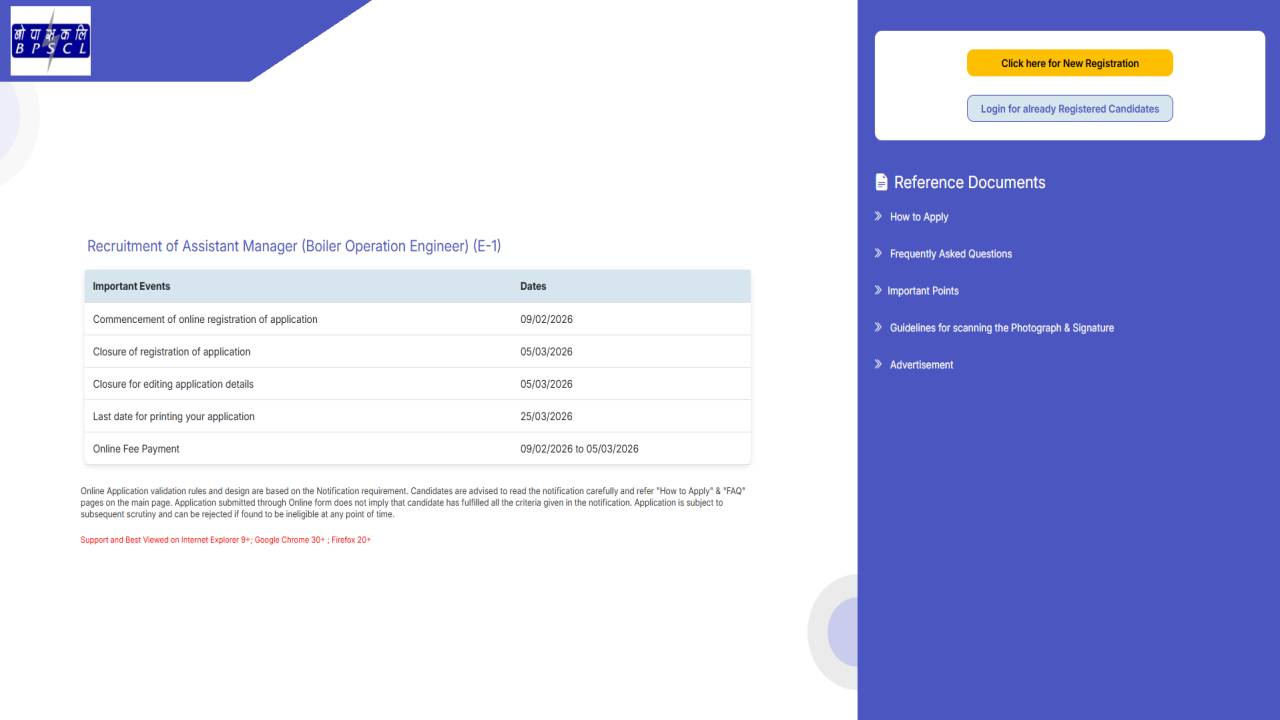Click the chevron icon beside Advertisement
1280x720 pixels.
pos(877,364)
